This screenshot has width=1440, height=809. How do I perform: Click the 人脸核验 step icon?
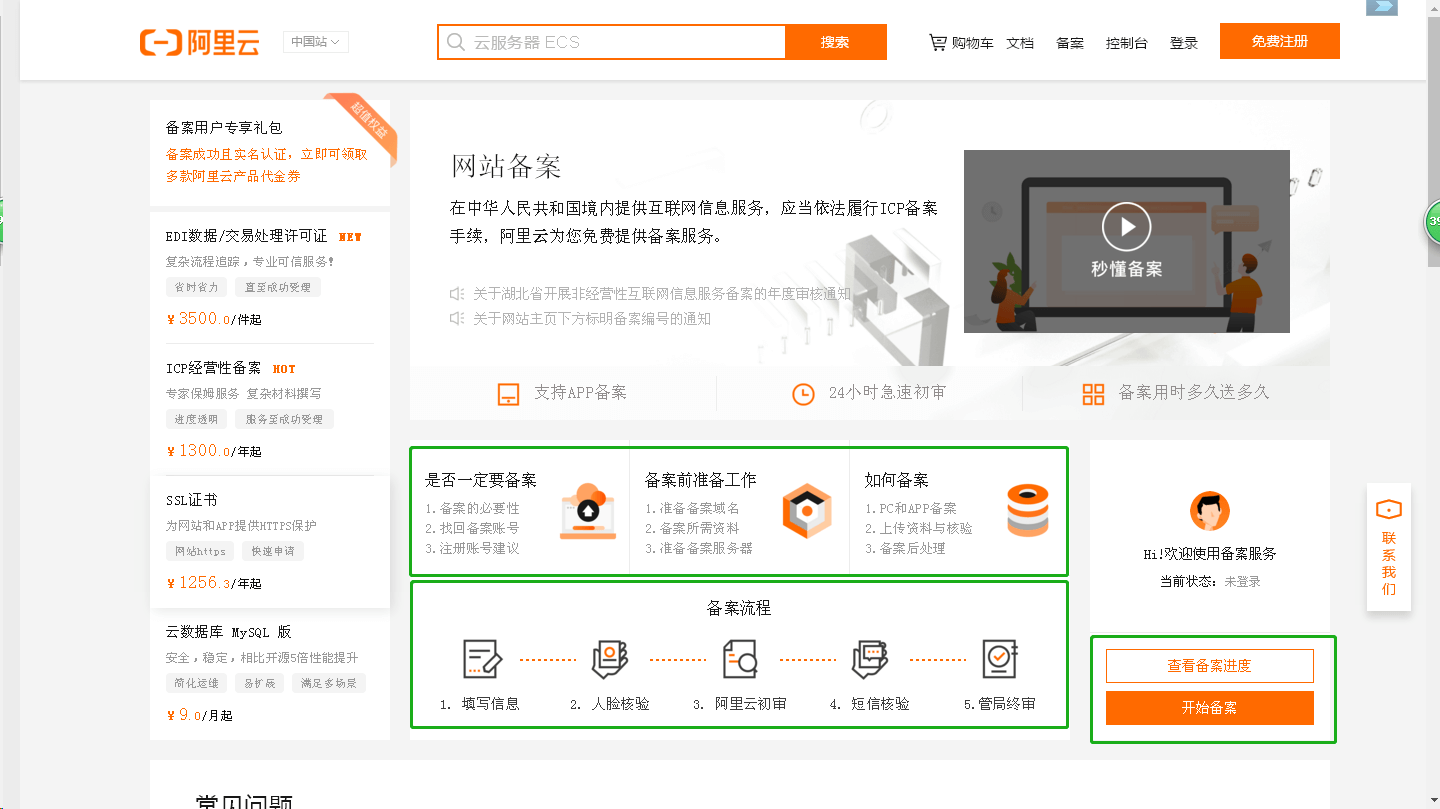[x=610, y=659]
